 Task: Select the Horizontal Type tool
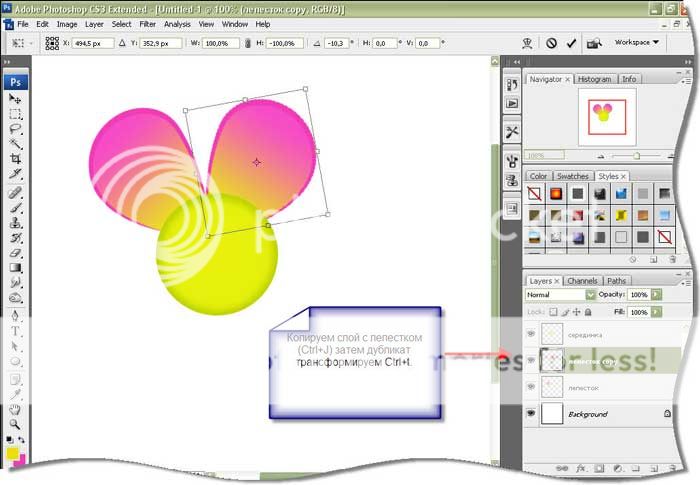(x=16, y=330)
